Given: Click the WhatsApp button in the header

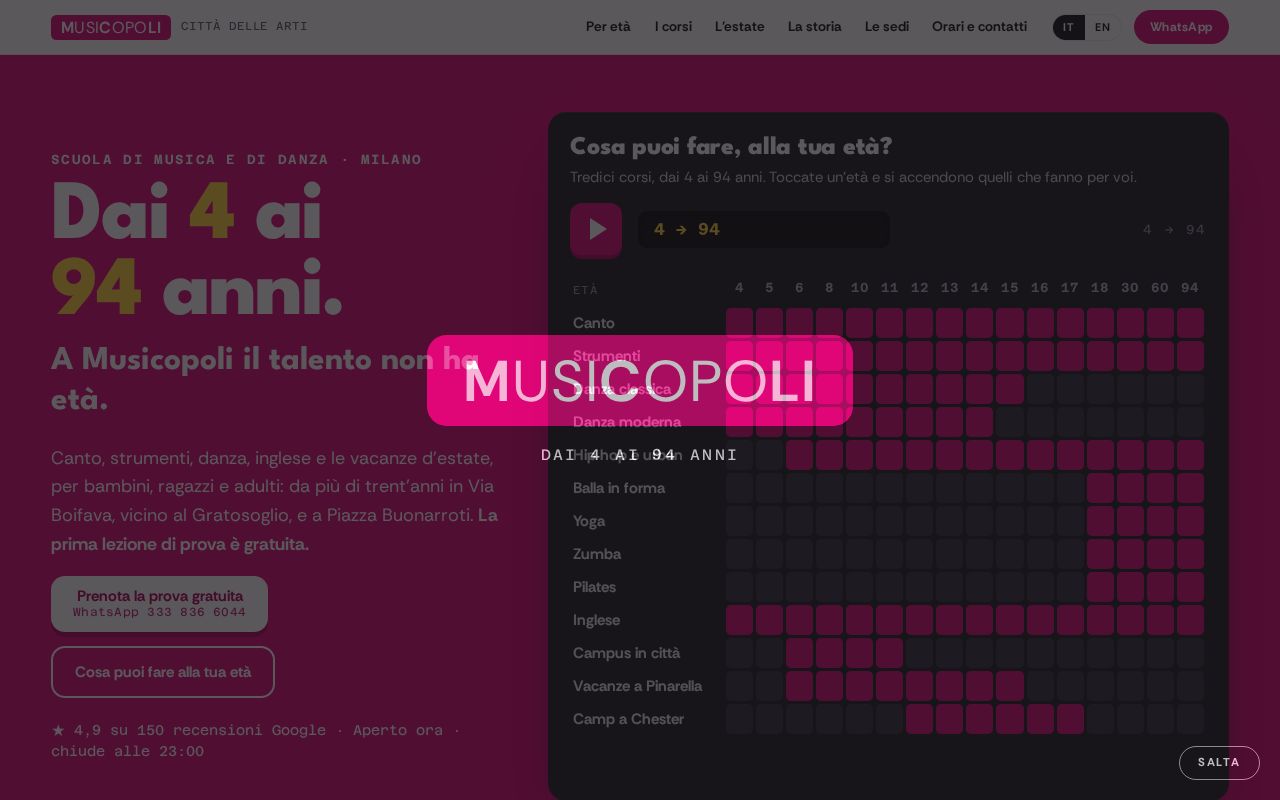Looking at the screenshot, I should pos(1181,27).
